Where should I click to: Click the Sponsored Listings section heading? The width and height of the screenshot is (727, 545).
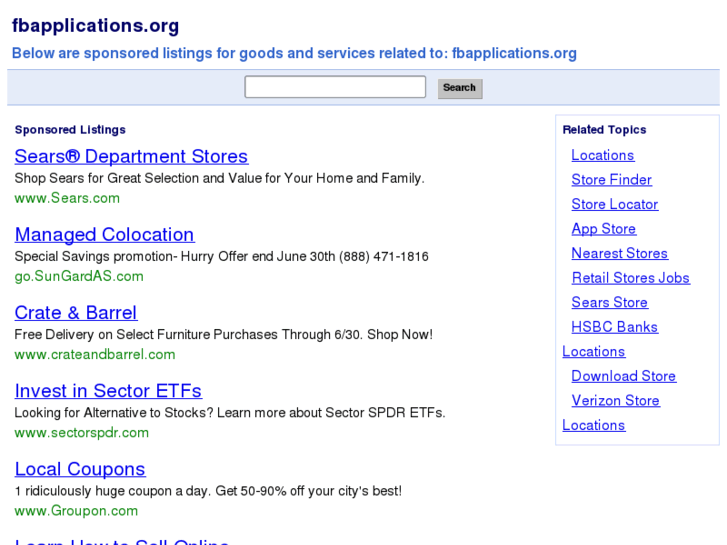coord(70,130)
